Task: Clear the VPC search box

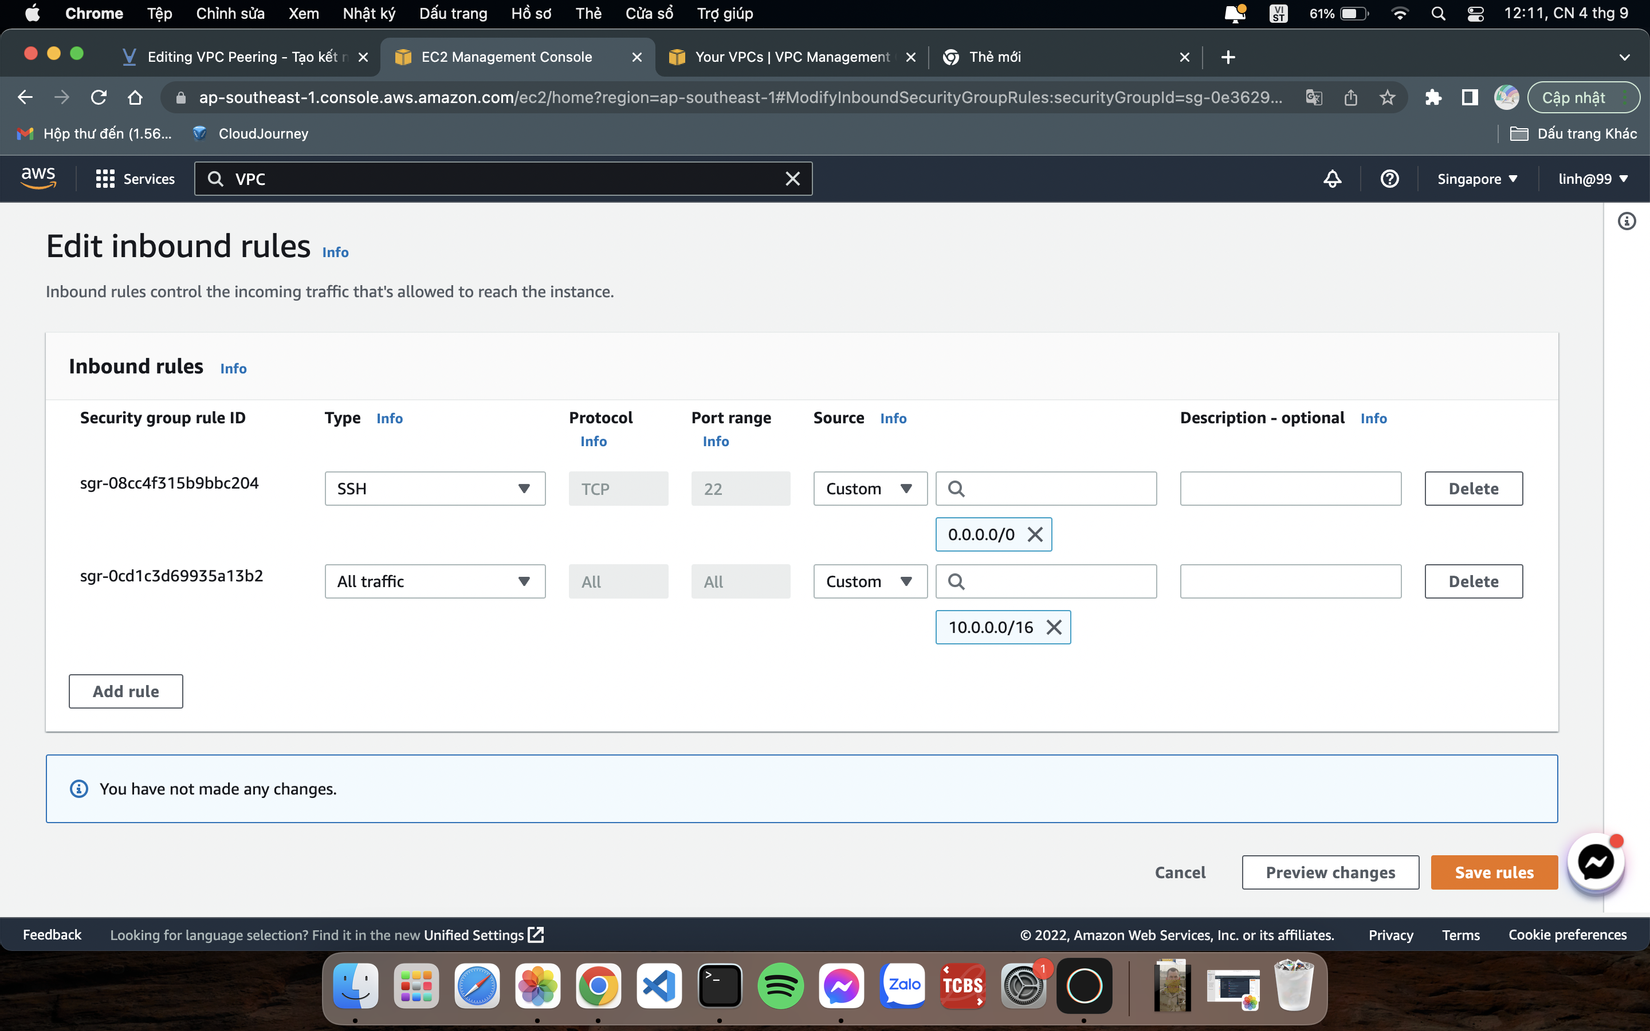Action: 792,179
